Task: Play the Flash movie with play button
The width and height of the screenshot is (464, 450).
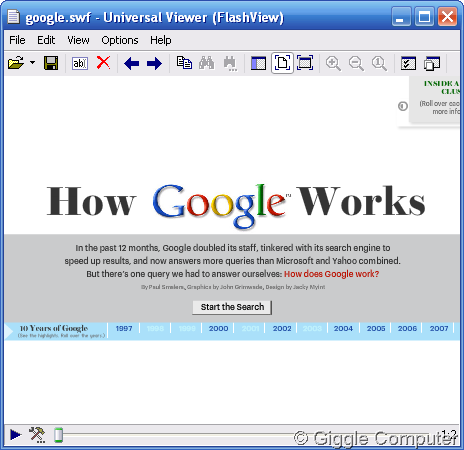Action: click(16, 435)
